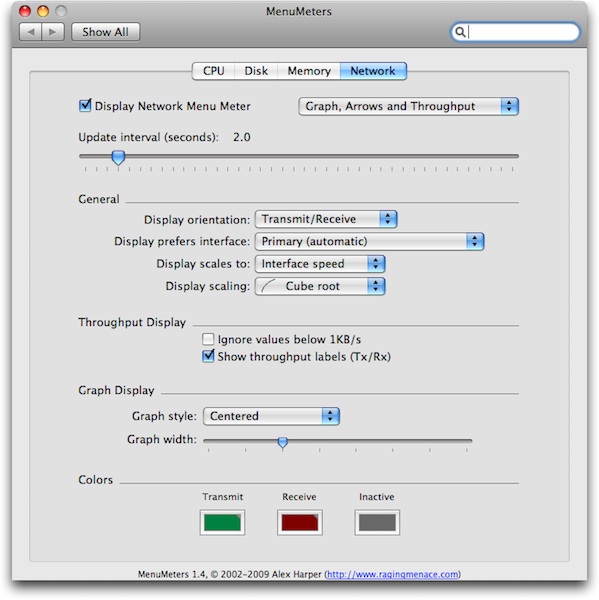The height and width of the screenshot is (600, 599).
Task: Open Display scaling Cube root dropdown
Action: 320,286
